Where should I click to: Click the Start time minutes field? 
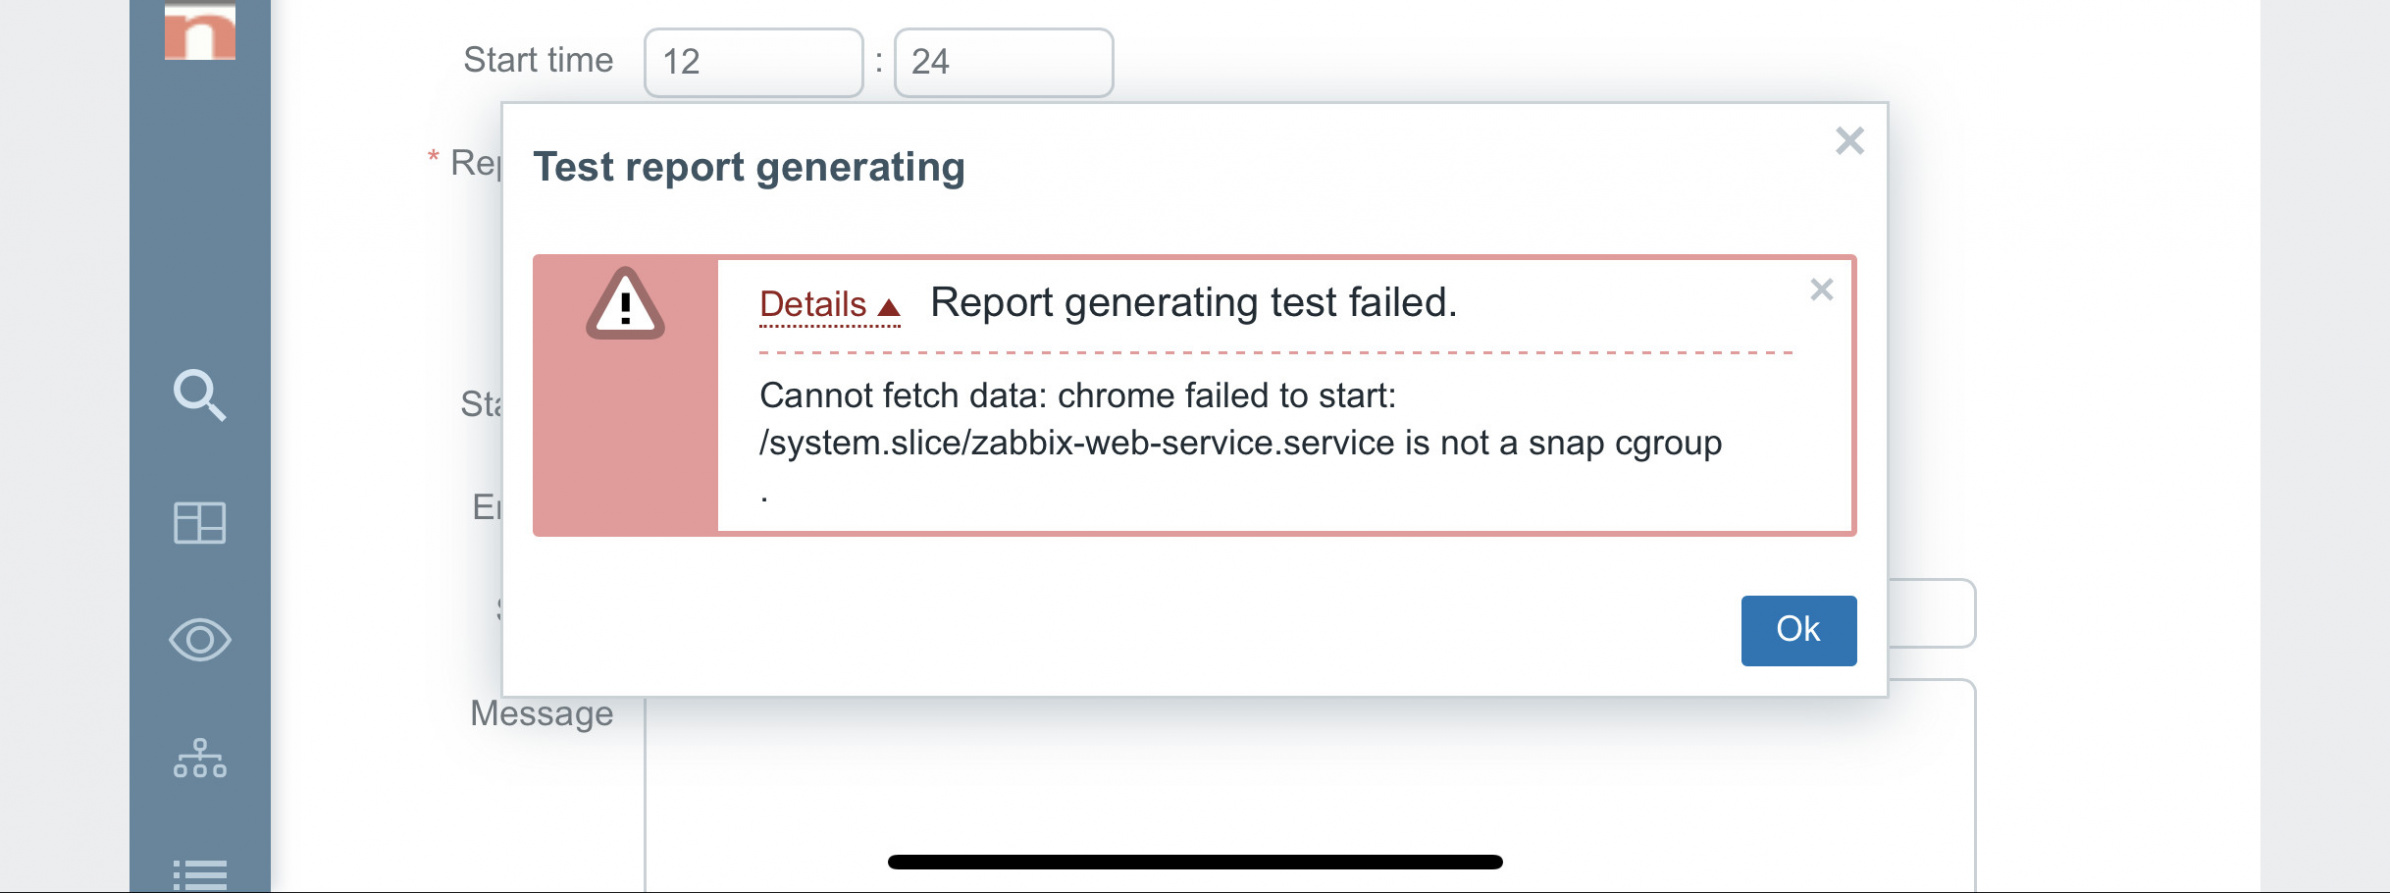click(1003, 62)
